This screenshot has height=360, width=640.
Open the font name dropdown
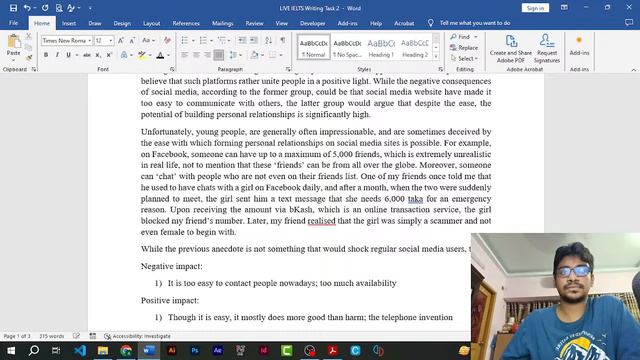coord(89,40)
